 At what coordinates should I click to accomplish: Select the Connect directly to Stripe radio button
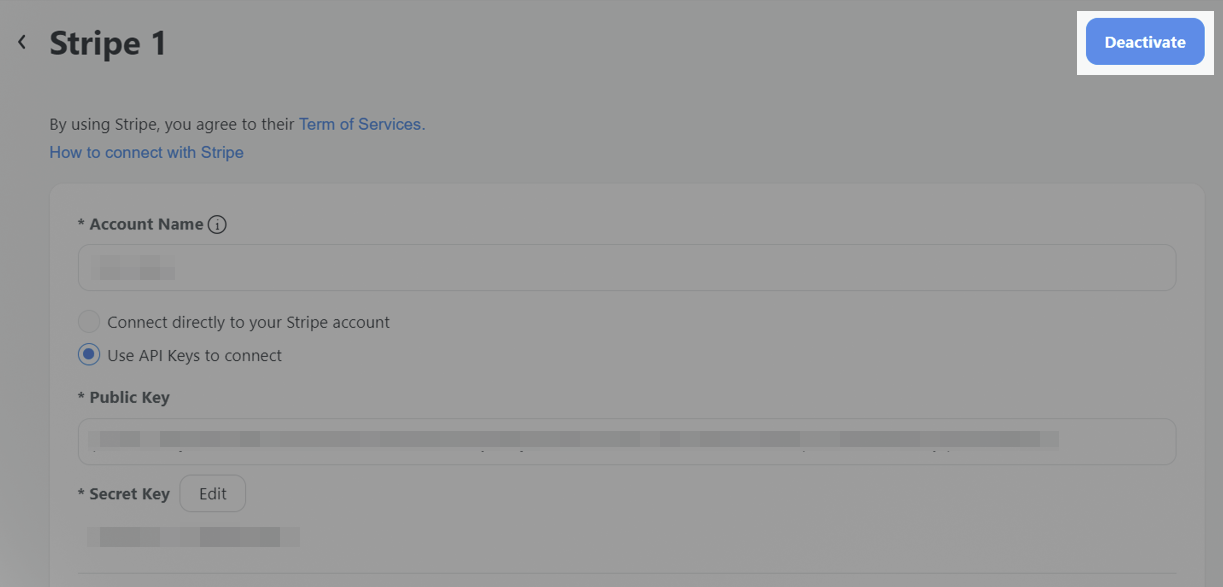pyautogui.click(x=89, y=322)
